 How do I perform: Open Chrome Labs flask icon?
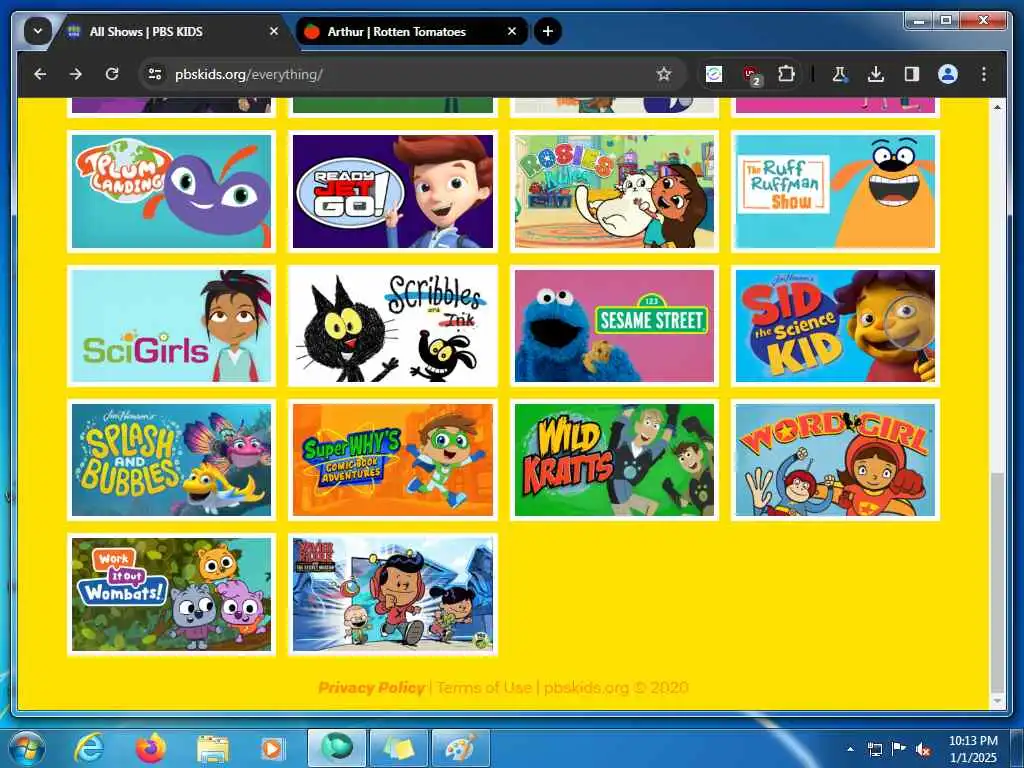click(839, 74)
